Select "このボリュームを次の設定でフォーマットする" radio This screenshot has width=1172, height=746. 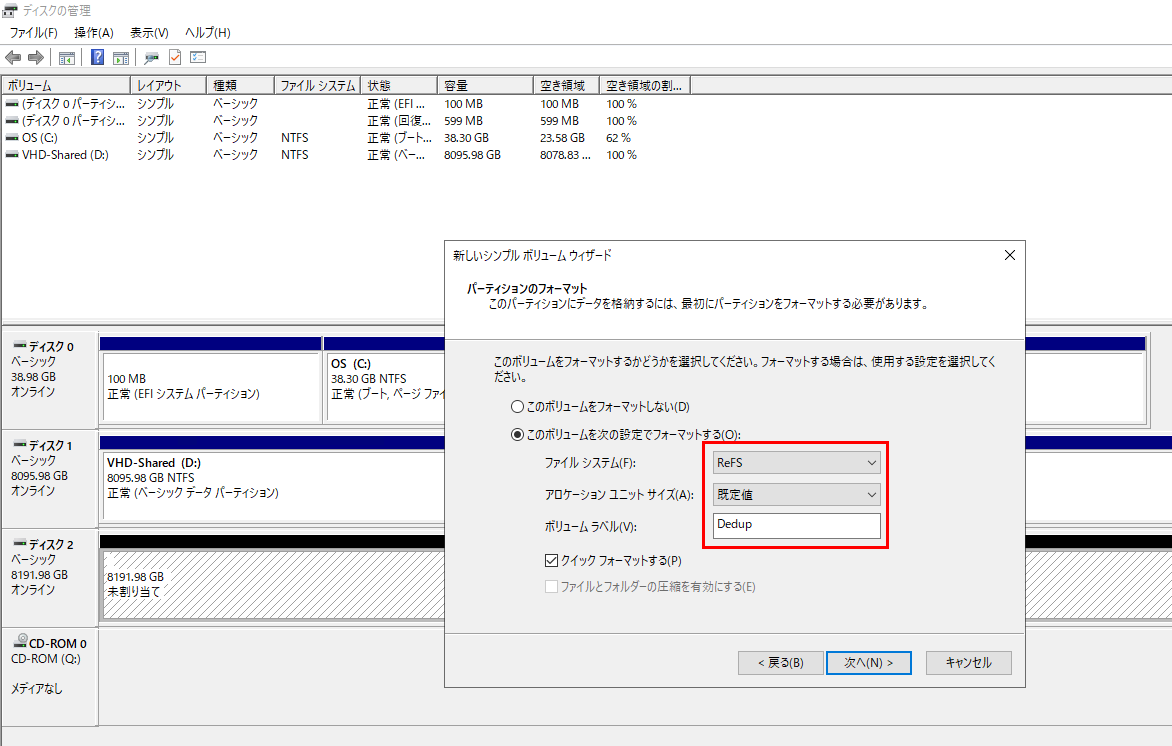[516, 434]
